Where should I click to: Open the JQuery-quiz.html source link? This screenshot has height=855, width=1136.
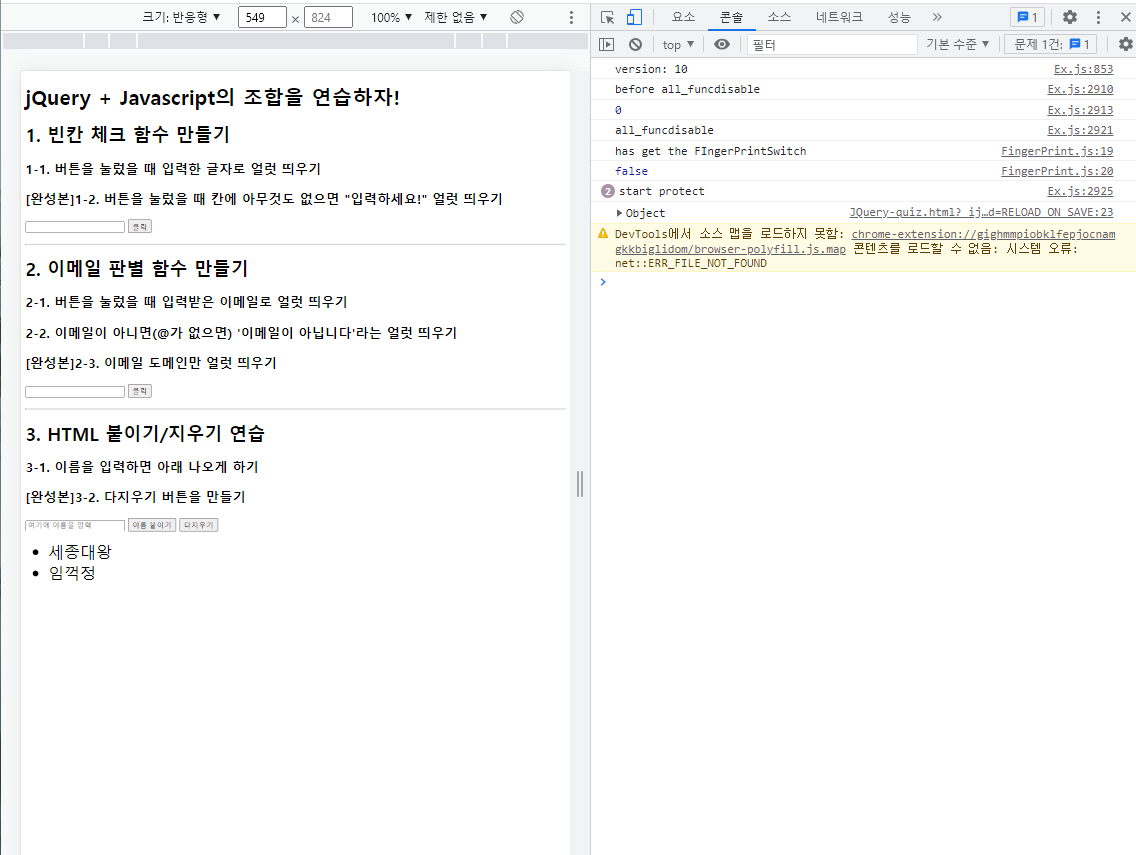(981, 212)
